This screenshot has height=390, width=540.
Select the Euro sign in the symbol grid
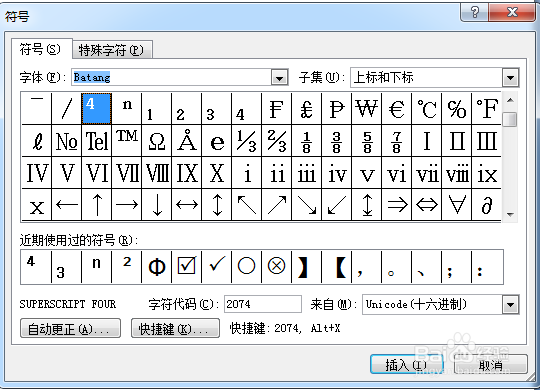[x=396, y=109]
